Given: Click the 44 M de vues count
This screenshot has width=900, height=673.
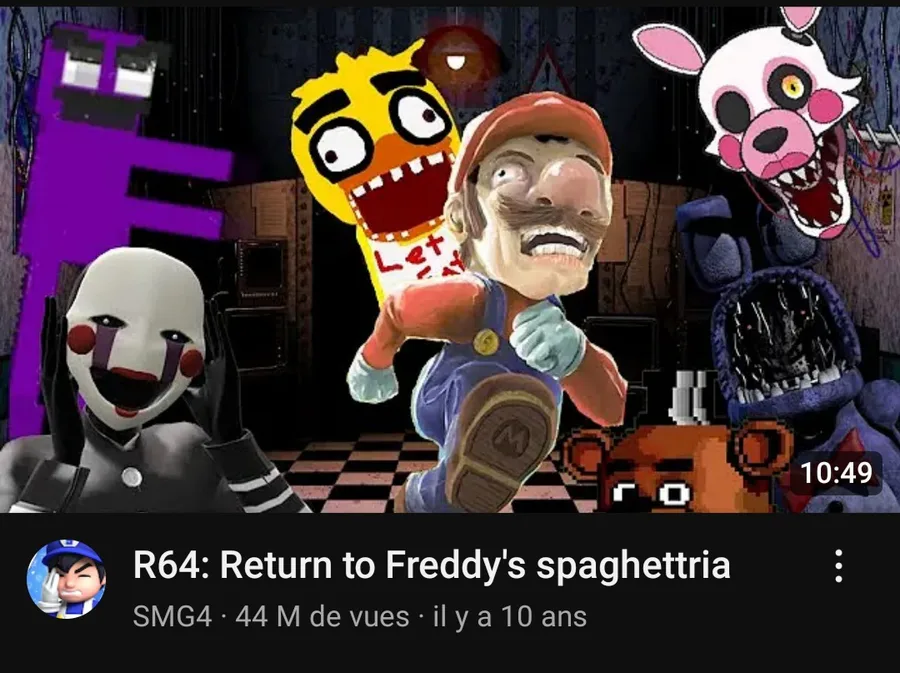Looking at the screenshot, I should point(322,617).
